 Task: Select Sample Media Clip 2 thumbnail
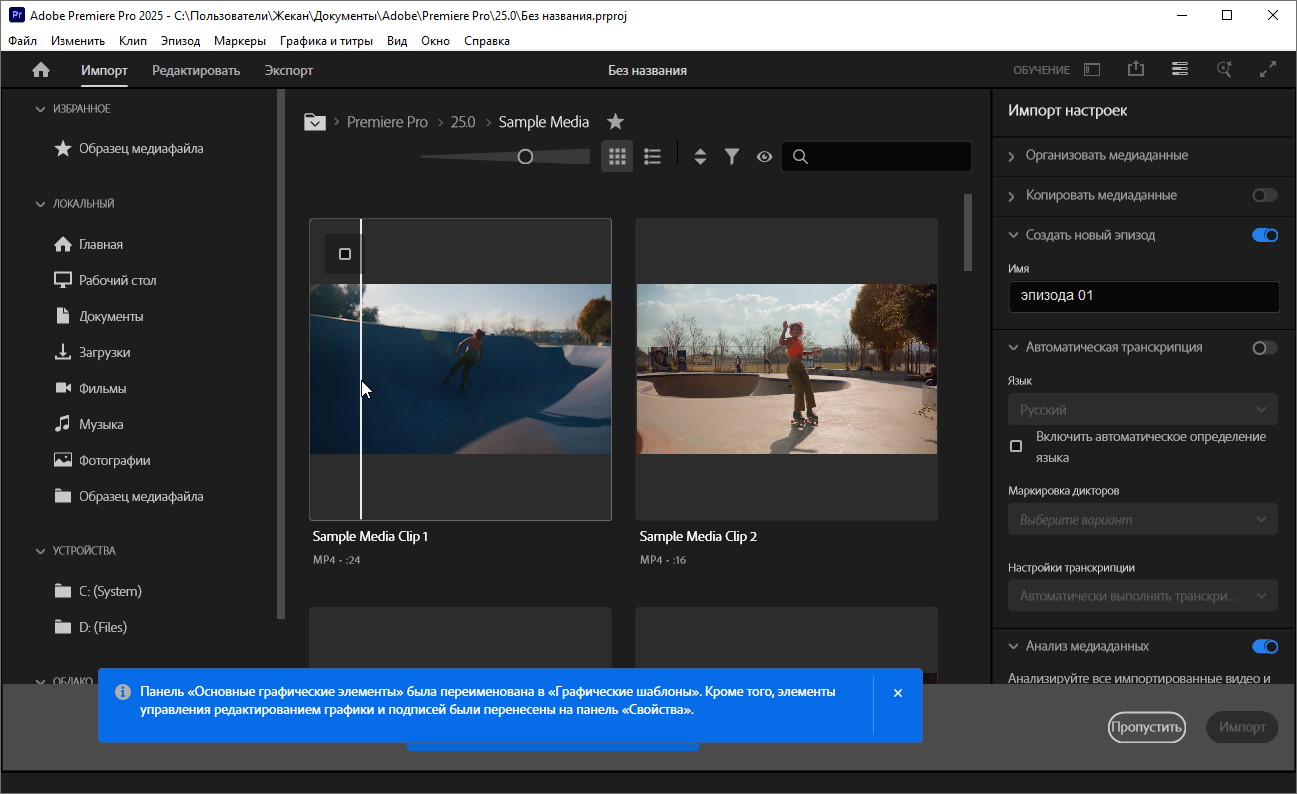pos(787,369)
